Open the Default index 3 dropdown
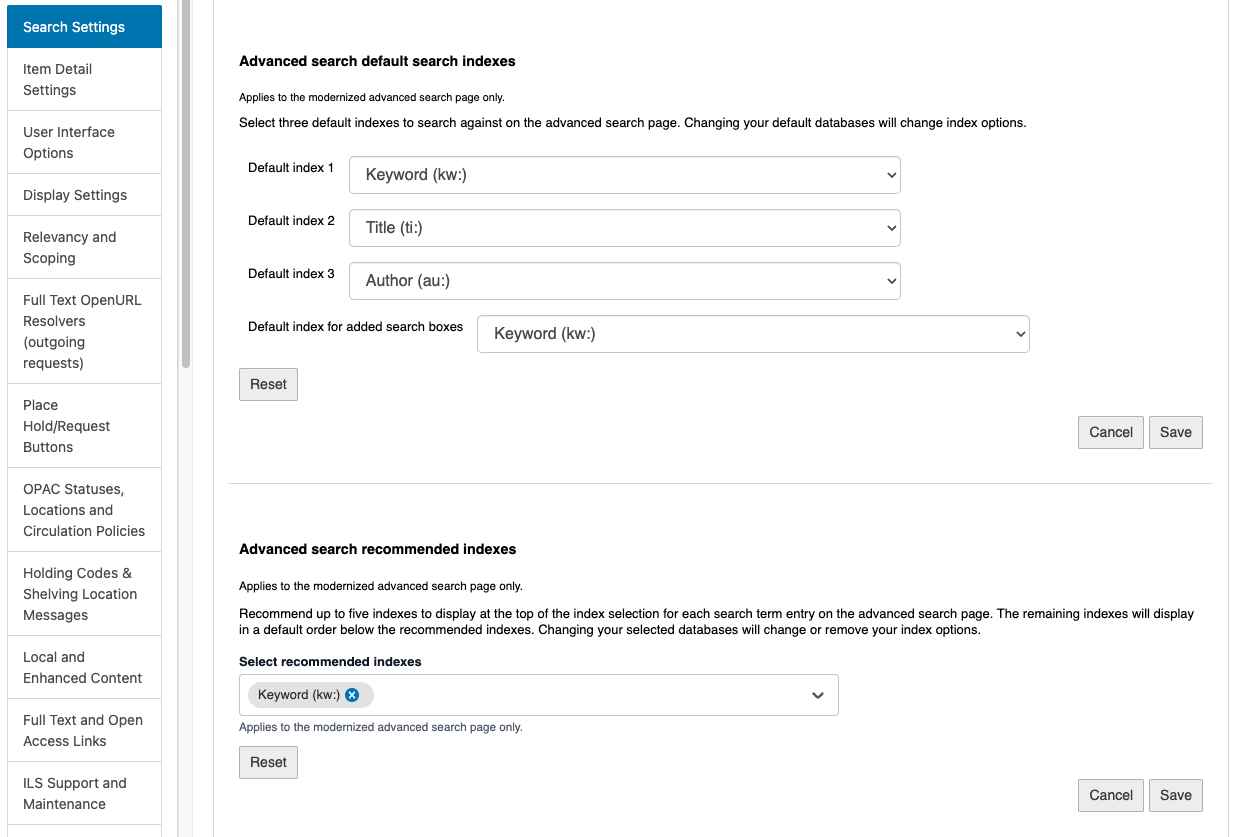The image size is (1234, 837). (624, 281)
